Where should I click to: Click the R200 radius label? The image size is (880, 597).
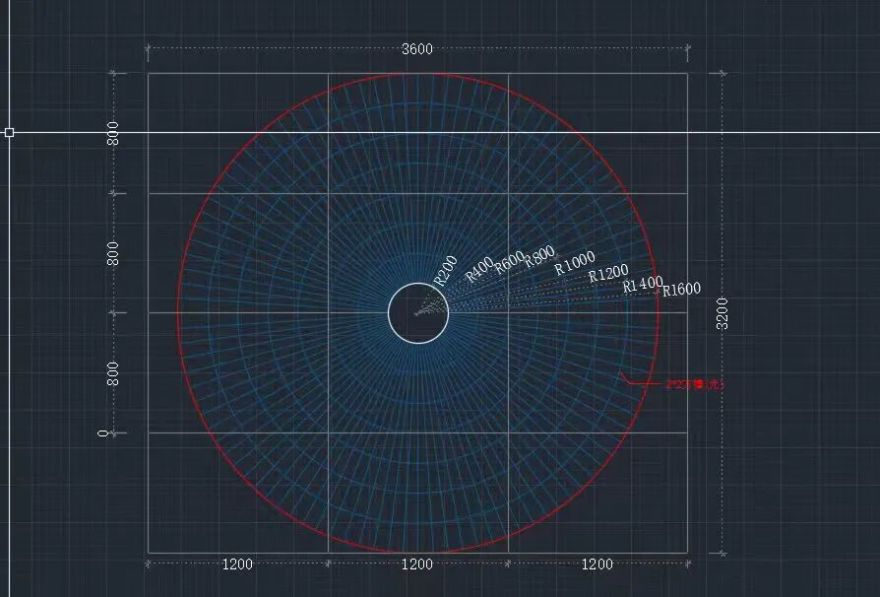pos(445,269)
